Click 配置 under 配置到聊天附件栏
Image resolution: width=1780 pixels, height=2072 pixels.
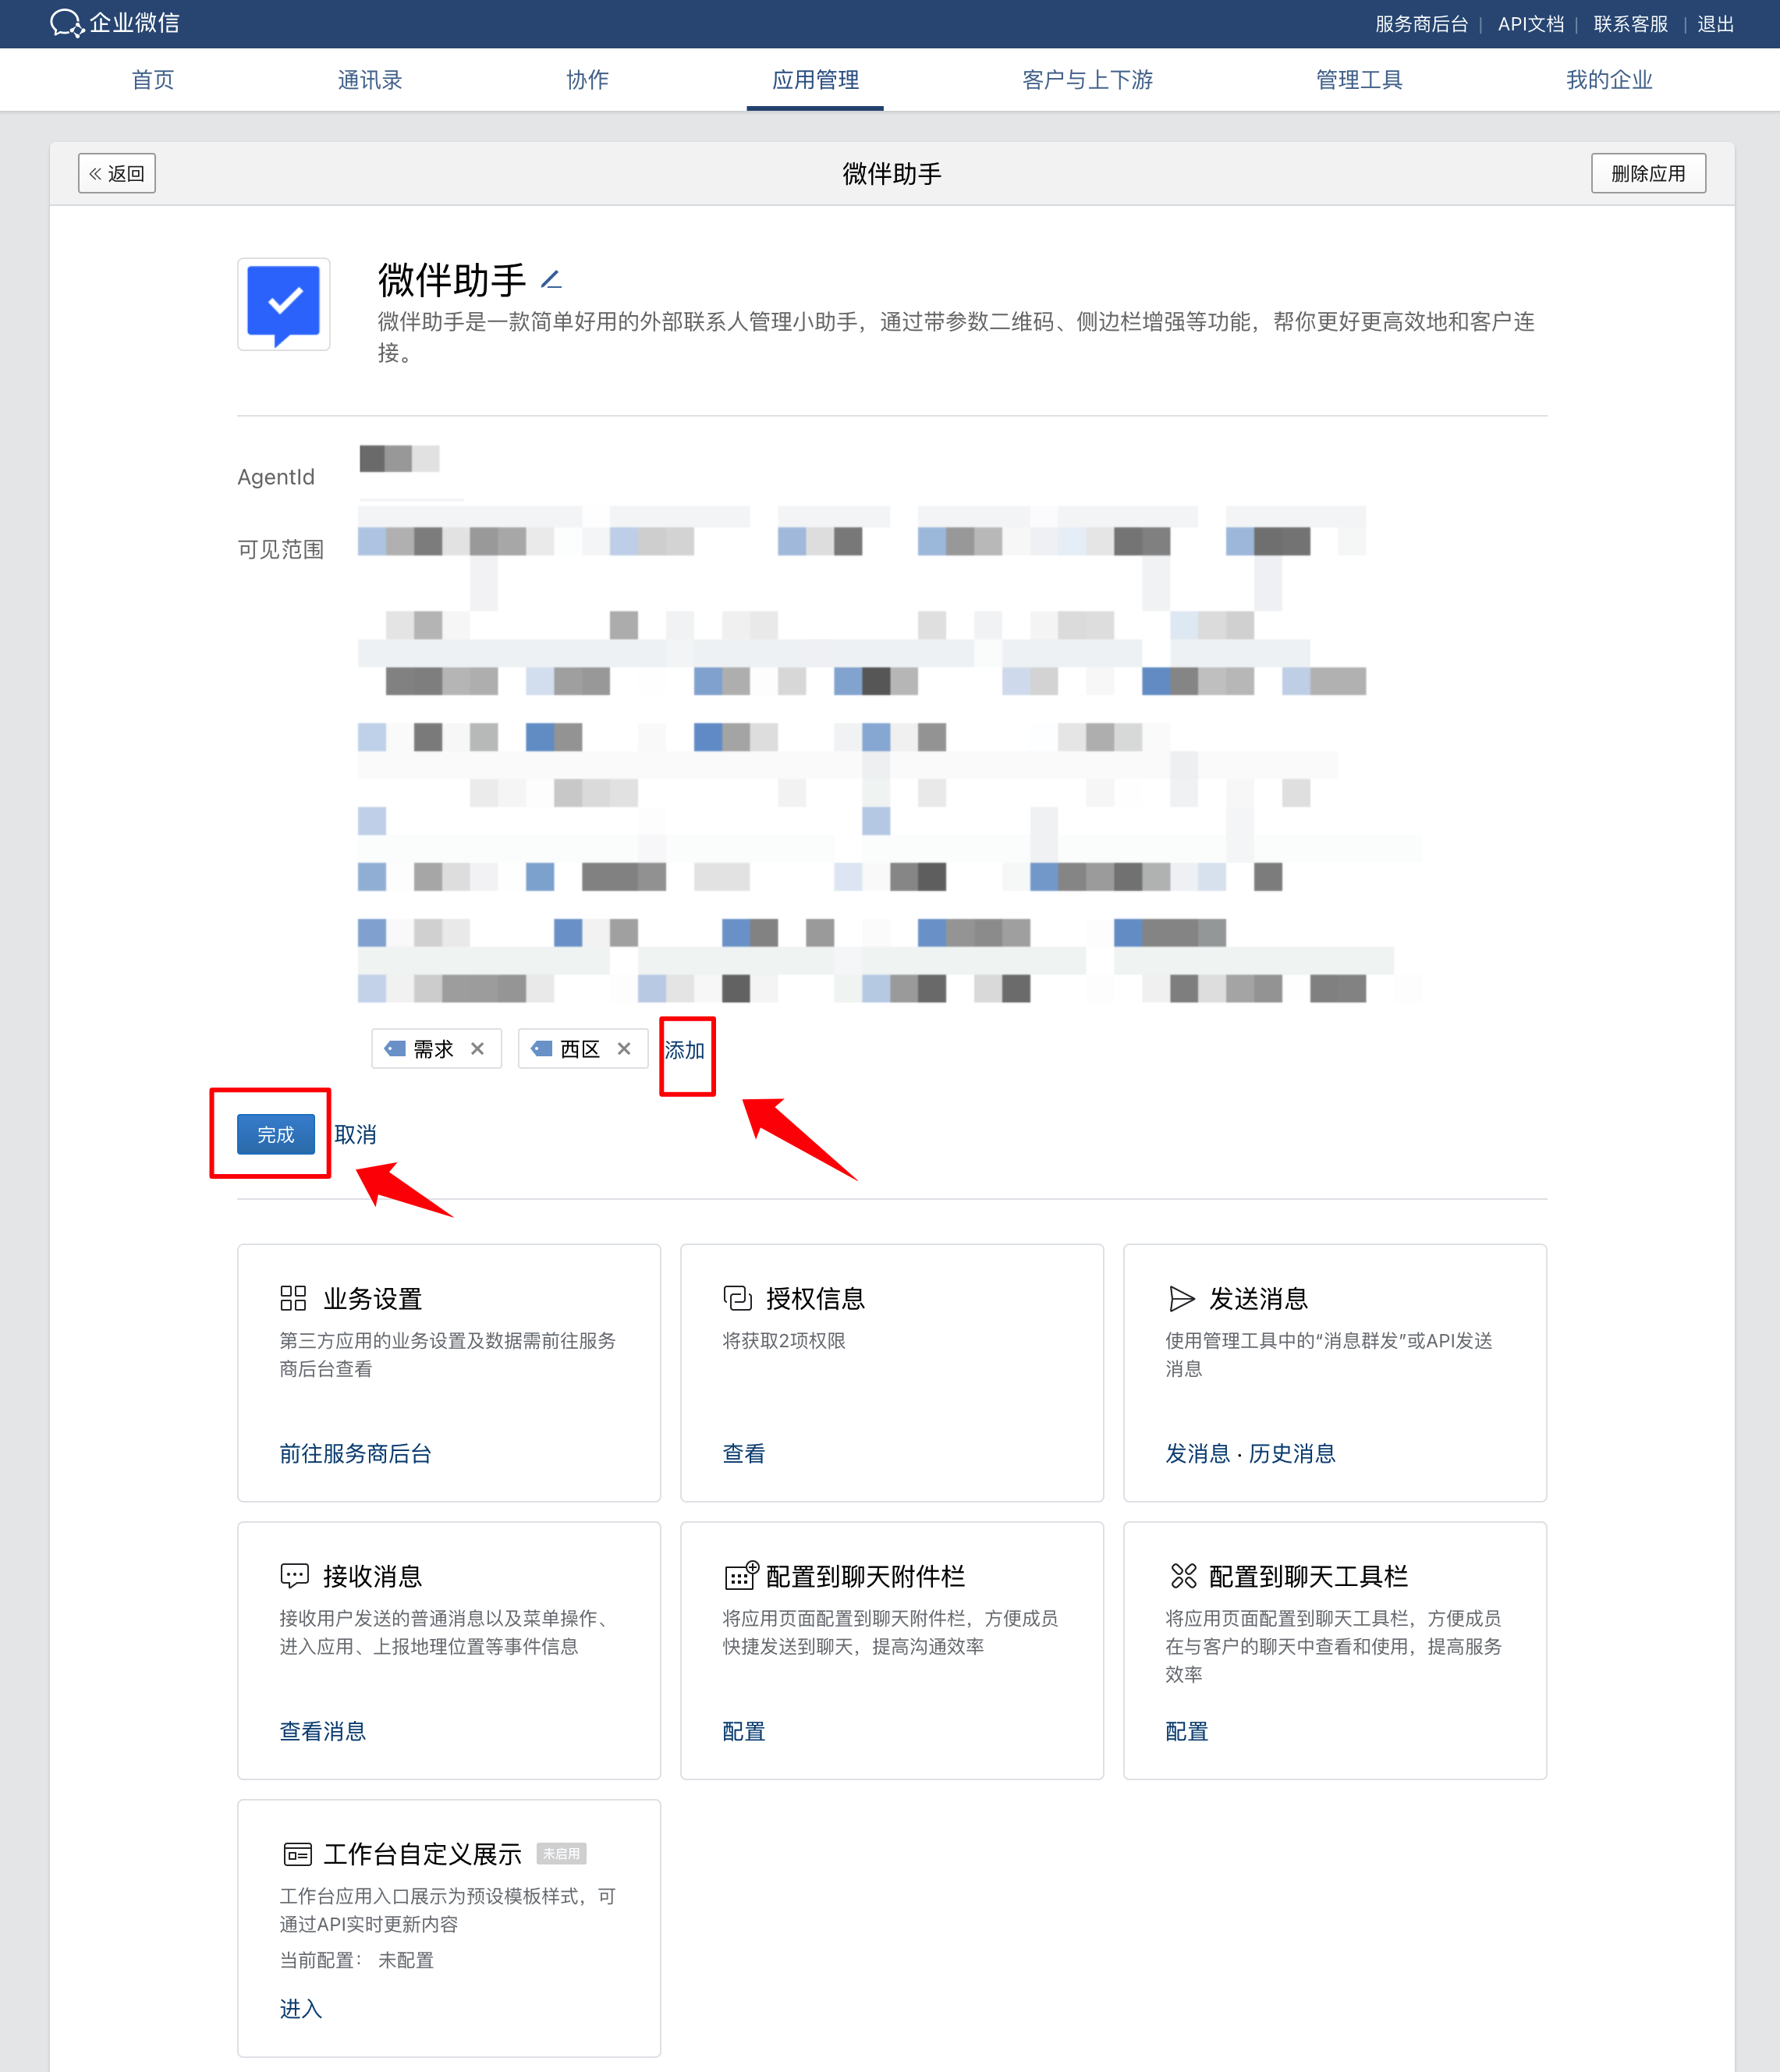click(744, 1731)
